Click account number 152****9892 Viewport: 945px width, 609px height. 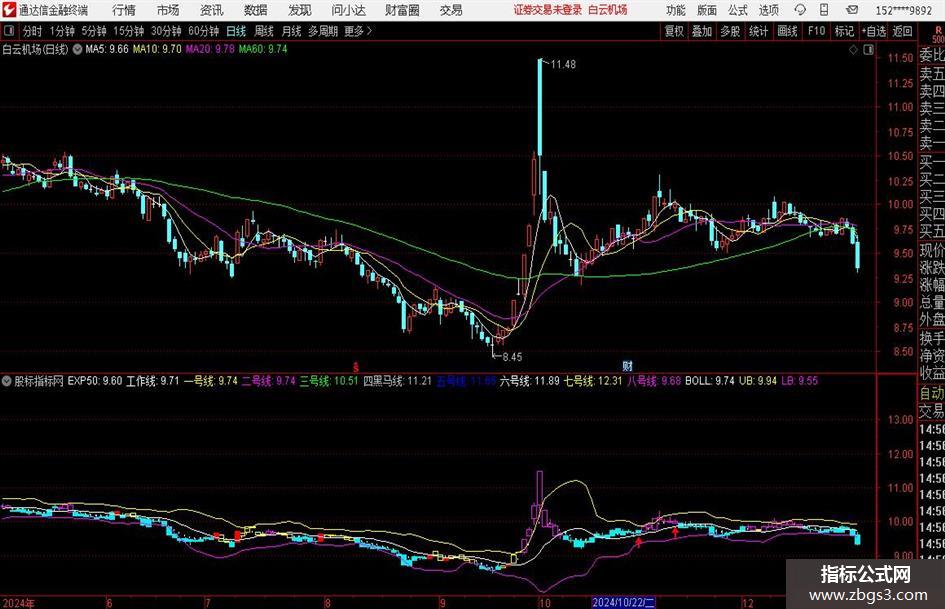903,10
